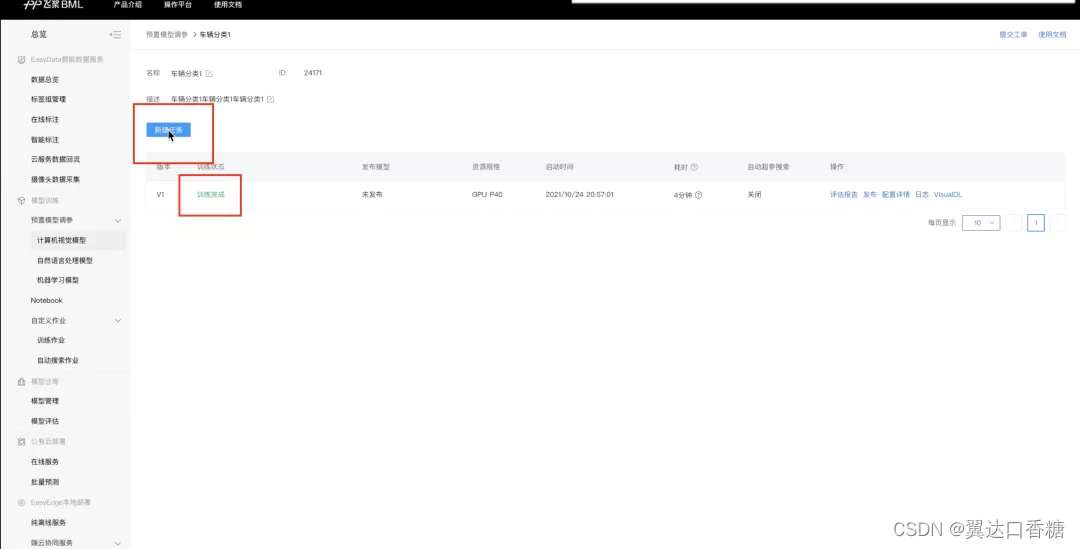Viewport: 1080px width, 549px height.
Task: Click the 新建任务 button
Action: 168,130
